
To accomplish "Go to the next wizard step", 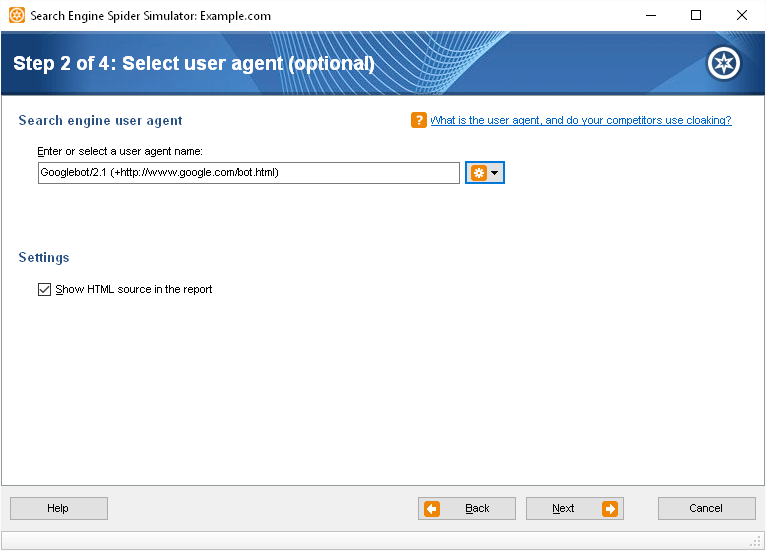I will pos(574,509).
